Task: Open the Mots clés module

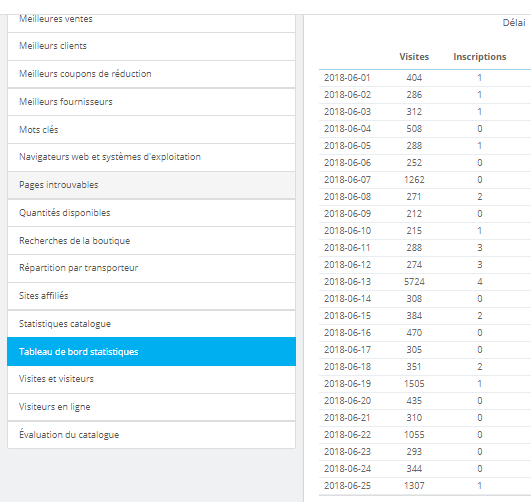Action: [x=151, y=130]
